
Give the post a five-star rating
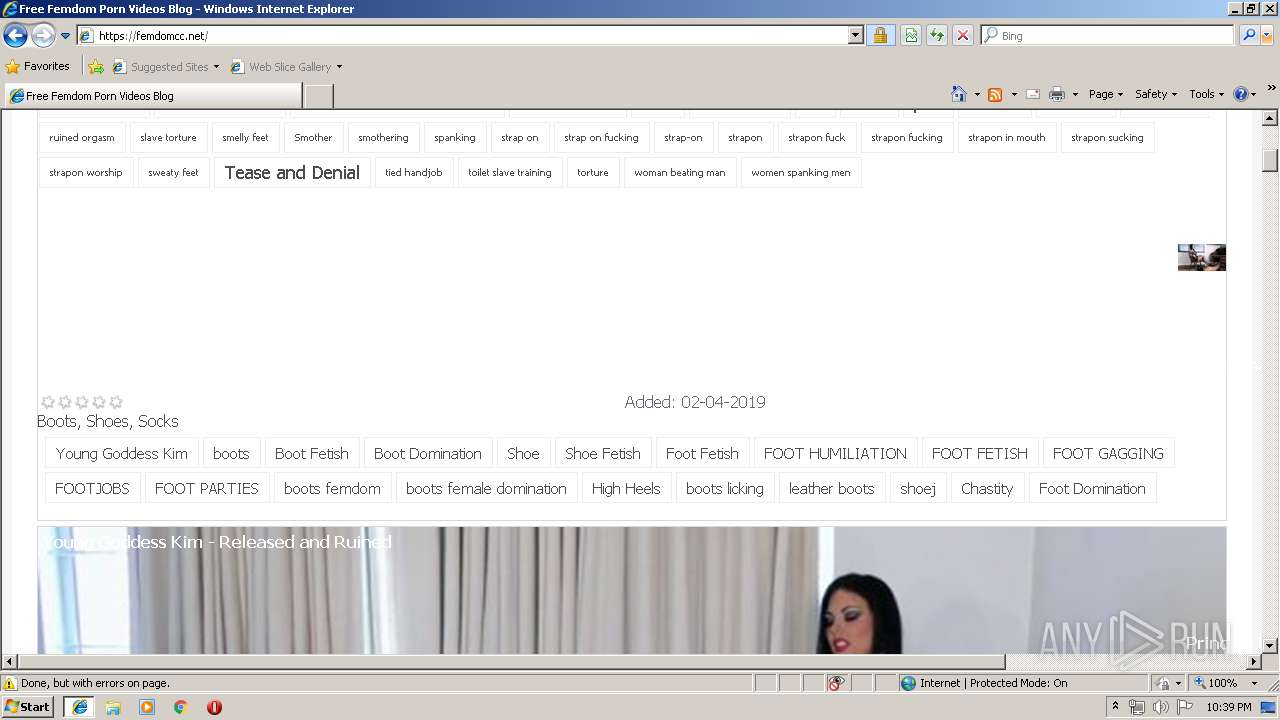(116, 402)
